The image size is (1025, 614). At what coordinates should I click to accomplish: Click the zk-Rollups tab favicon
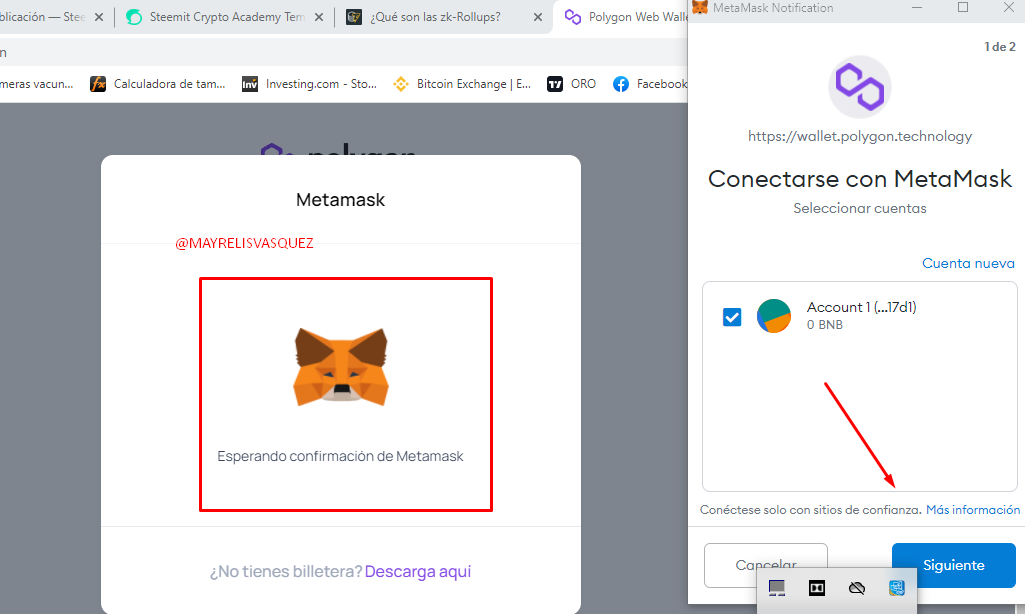coord(354,17)
